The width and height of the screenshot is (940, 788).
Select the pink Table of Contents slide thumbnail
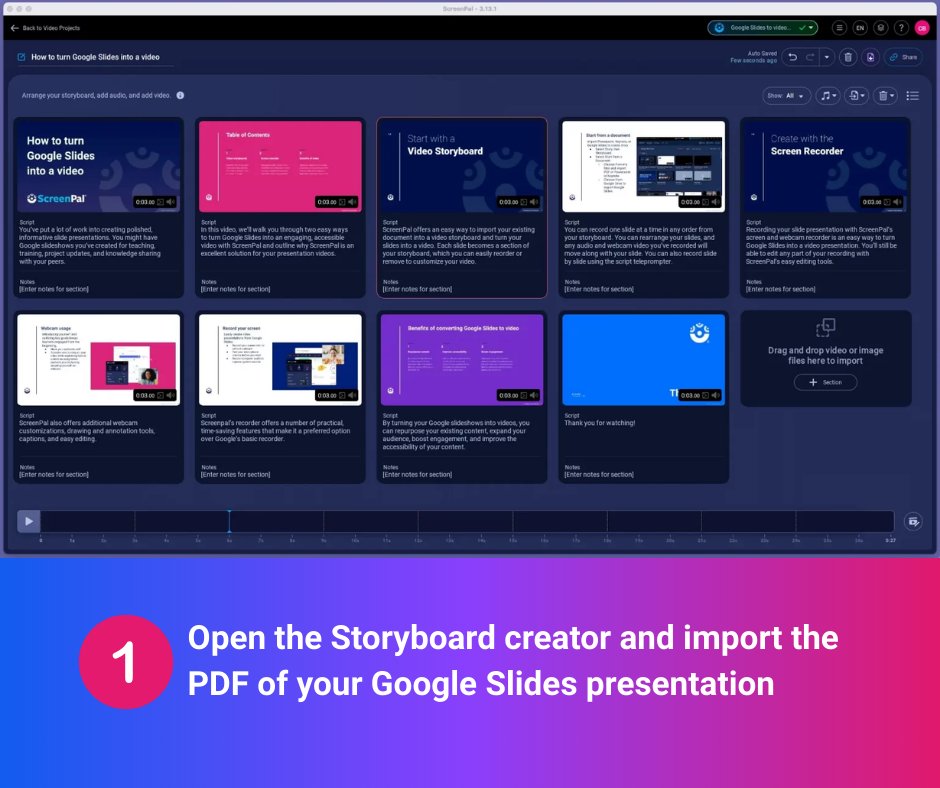(280, 166)
